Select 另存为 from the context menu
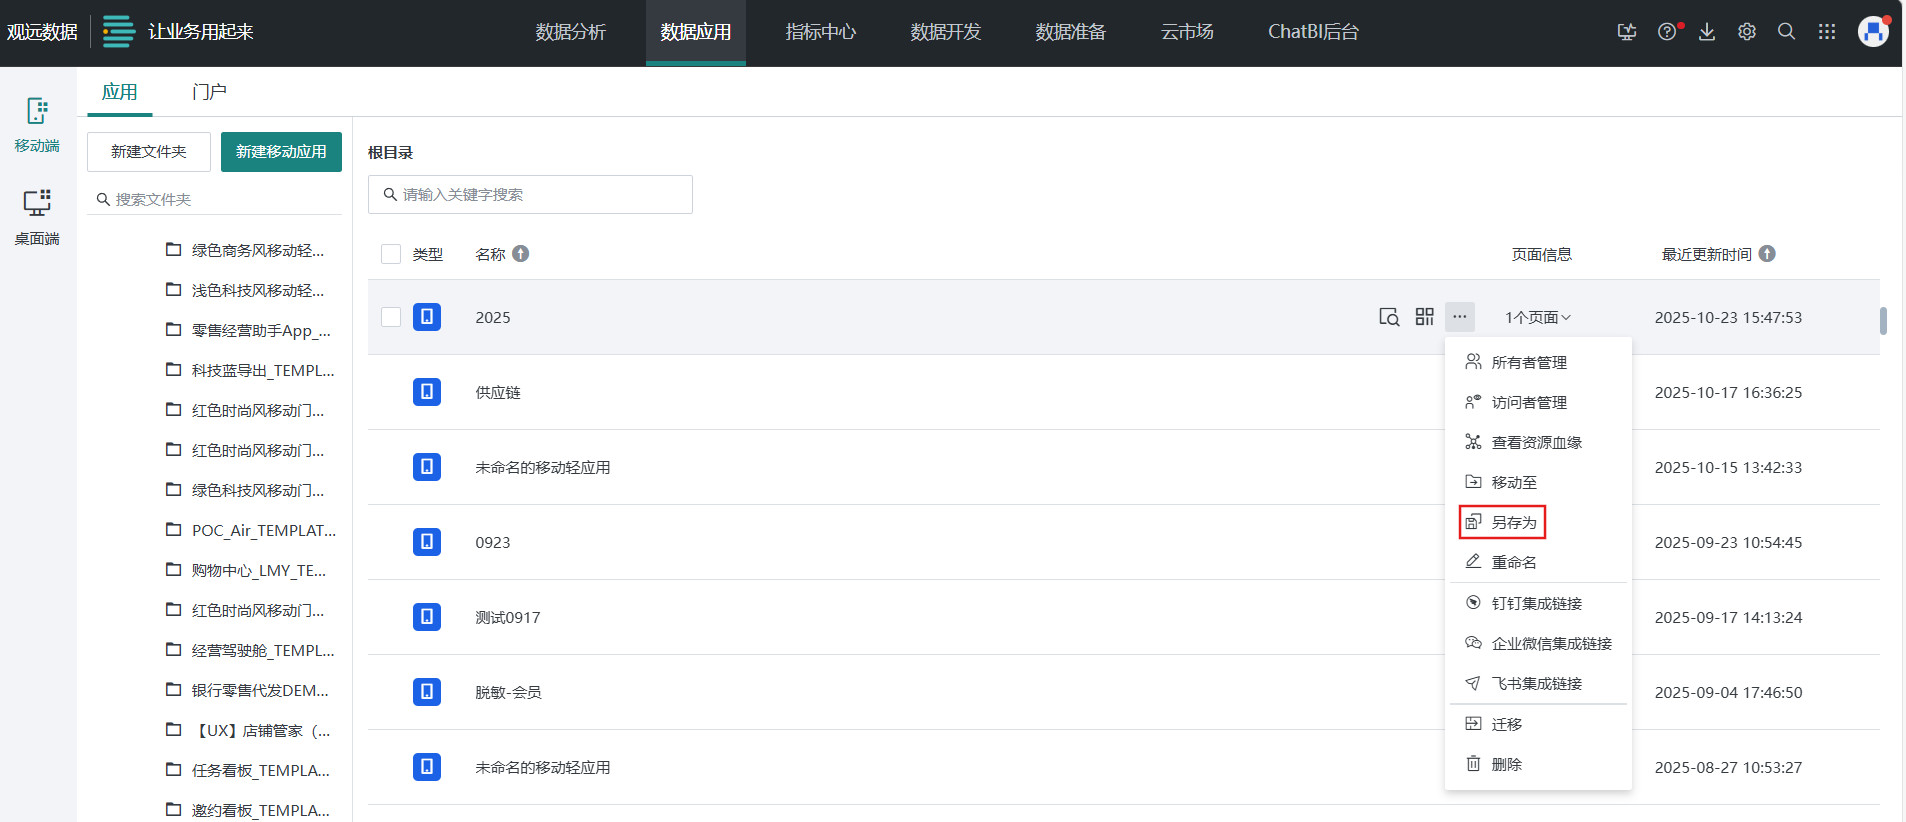The image size is (1906, 822). tap(1503, 522)
